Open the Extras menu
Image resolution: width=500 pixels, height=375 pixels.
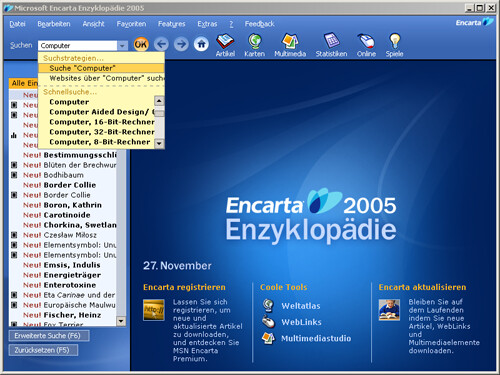tap(207, 24)
